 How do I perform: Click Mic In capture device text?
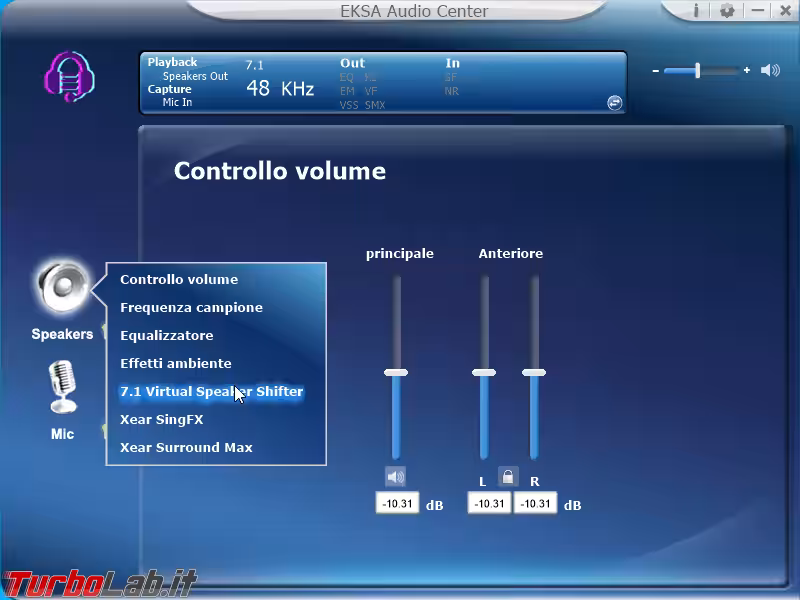click(x=177, y=102)
